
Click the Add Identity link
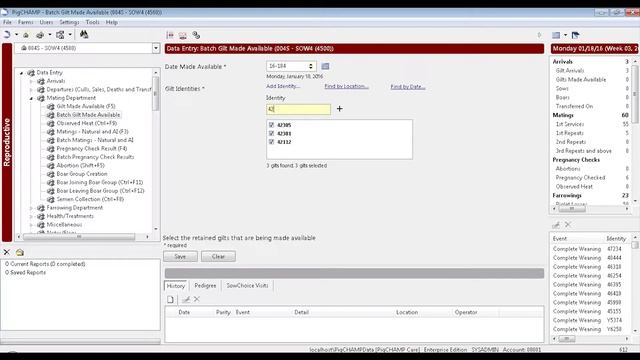tap(283, 87)
